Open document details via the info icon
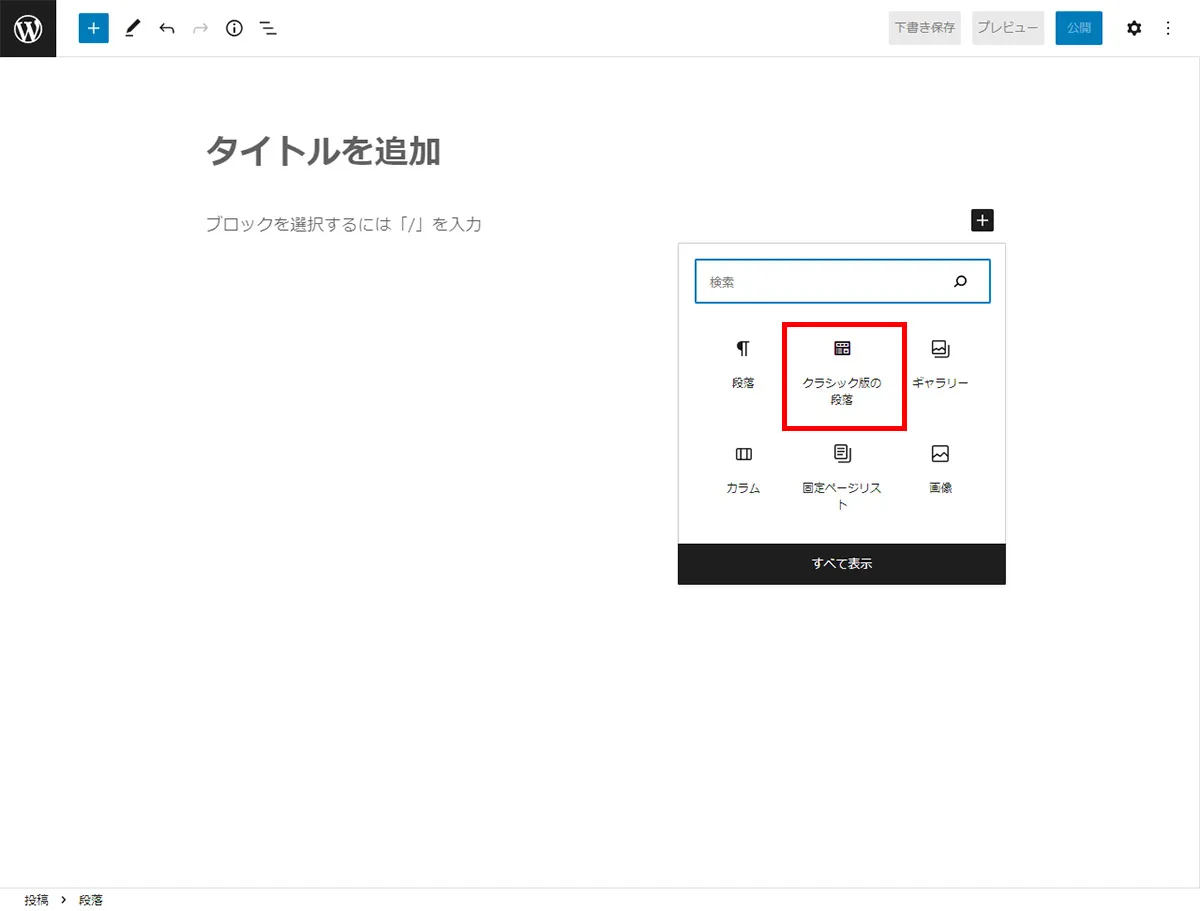1200x911 pixels. [234, 28]
